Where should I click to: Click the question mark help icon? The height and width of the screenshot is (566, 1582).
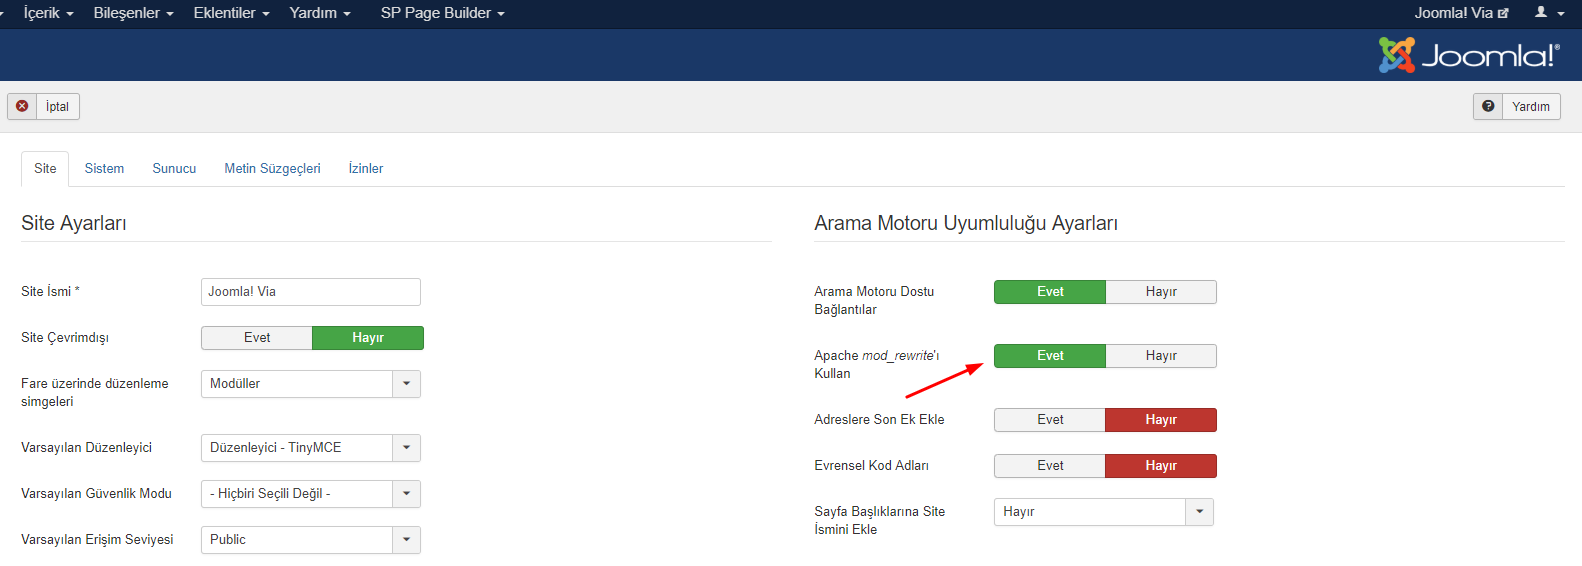(1488, 106)
